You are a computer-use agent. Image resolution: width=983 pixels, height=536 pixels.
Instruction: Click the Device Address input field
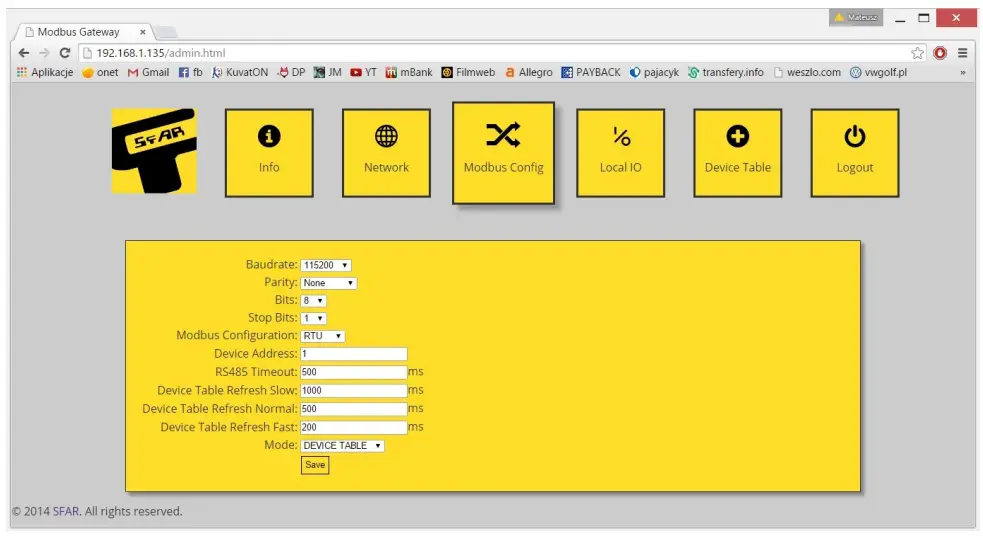pyautogui.click(x=354, y=354)
